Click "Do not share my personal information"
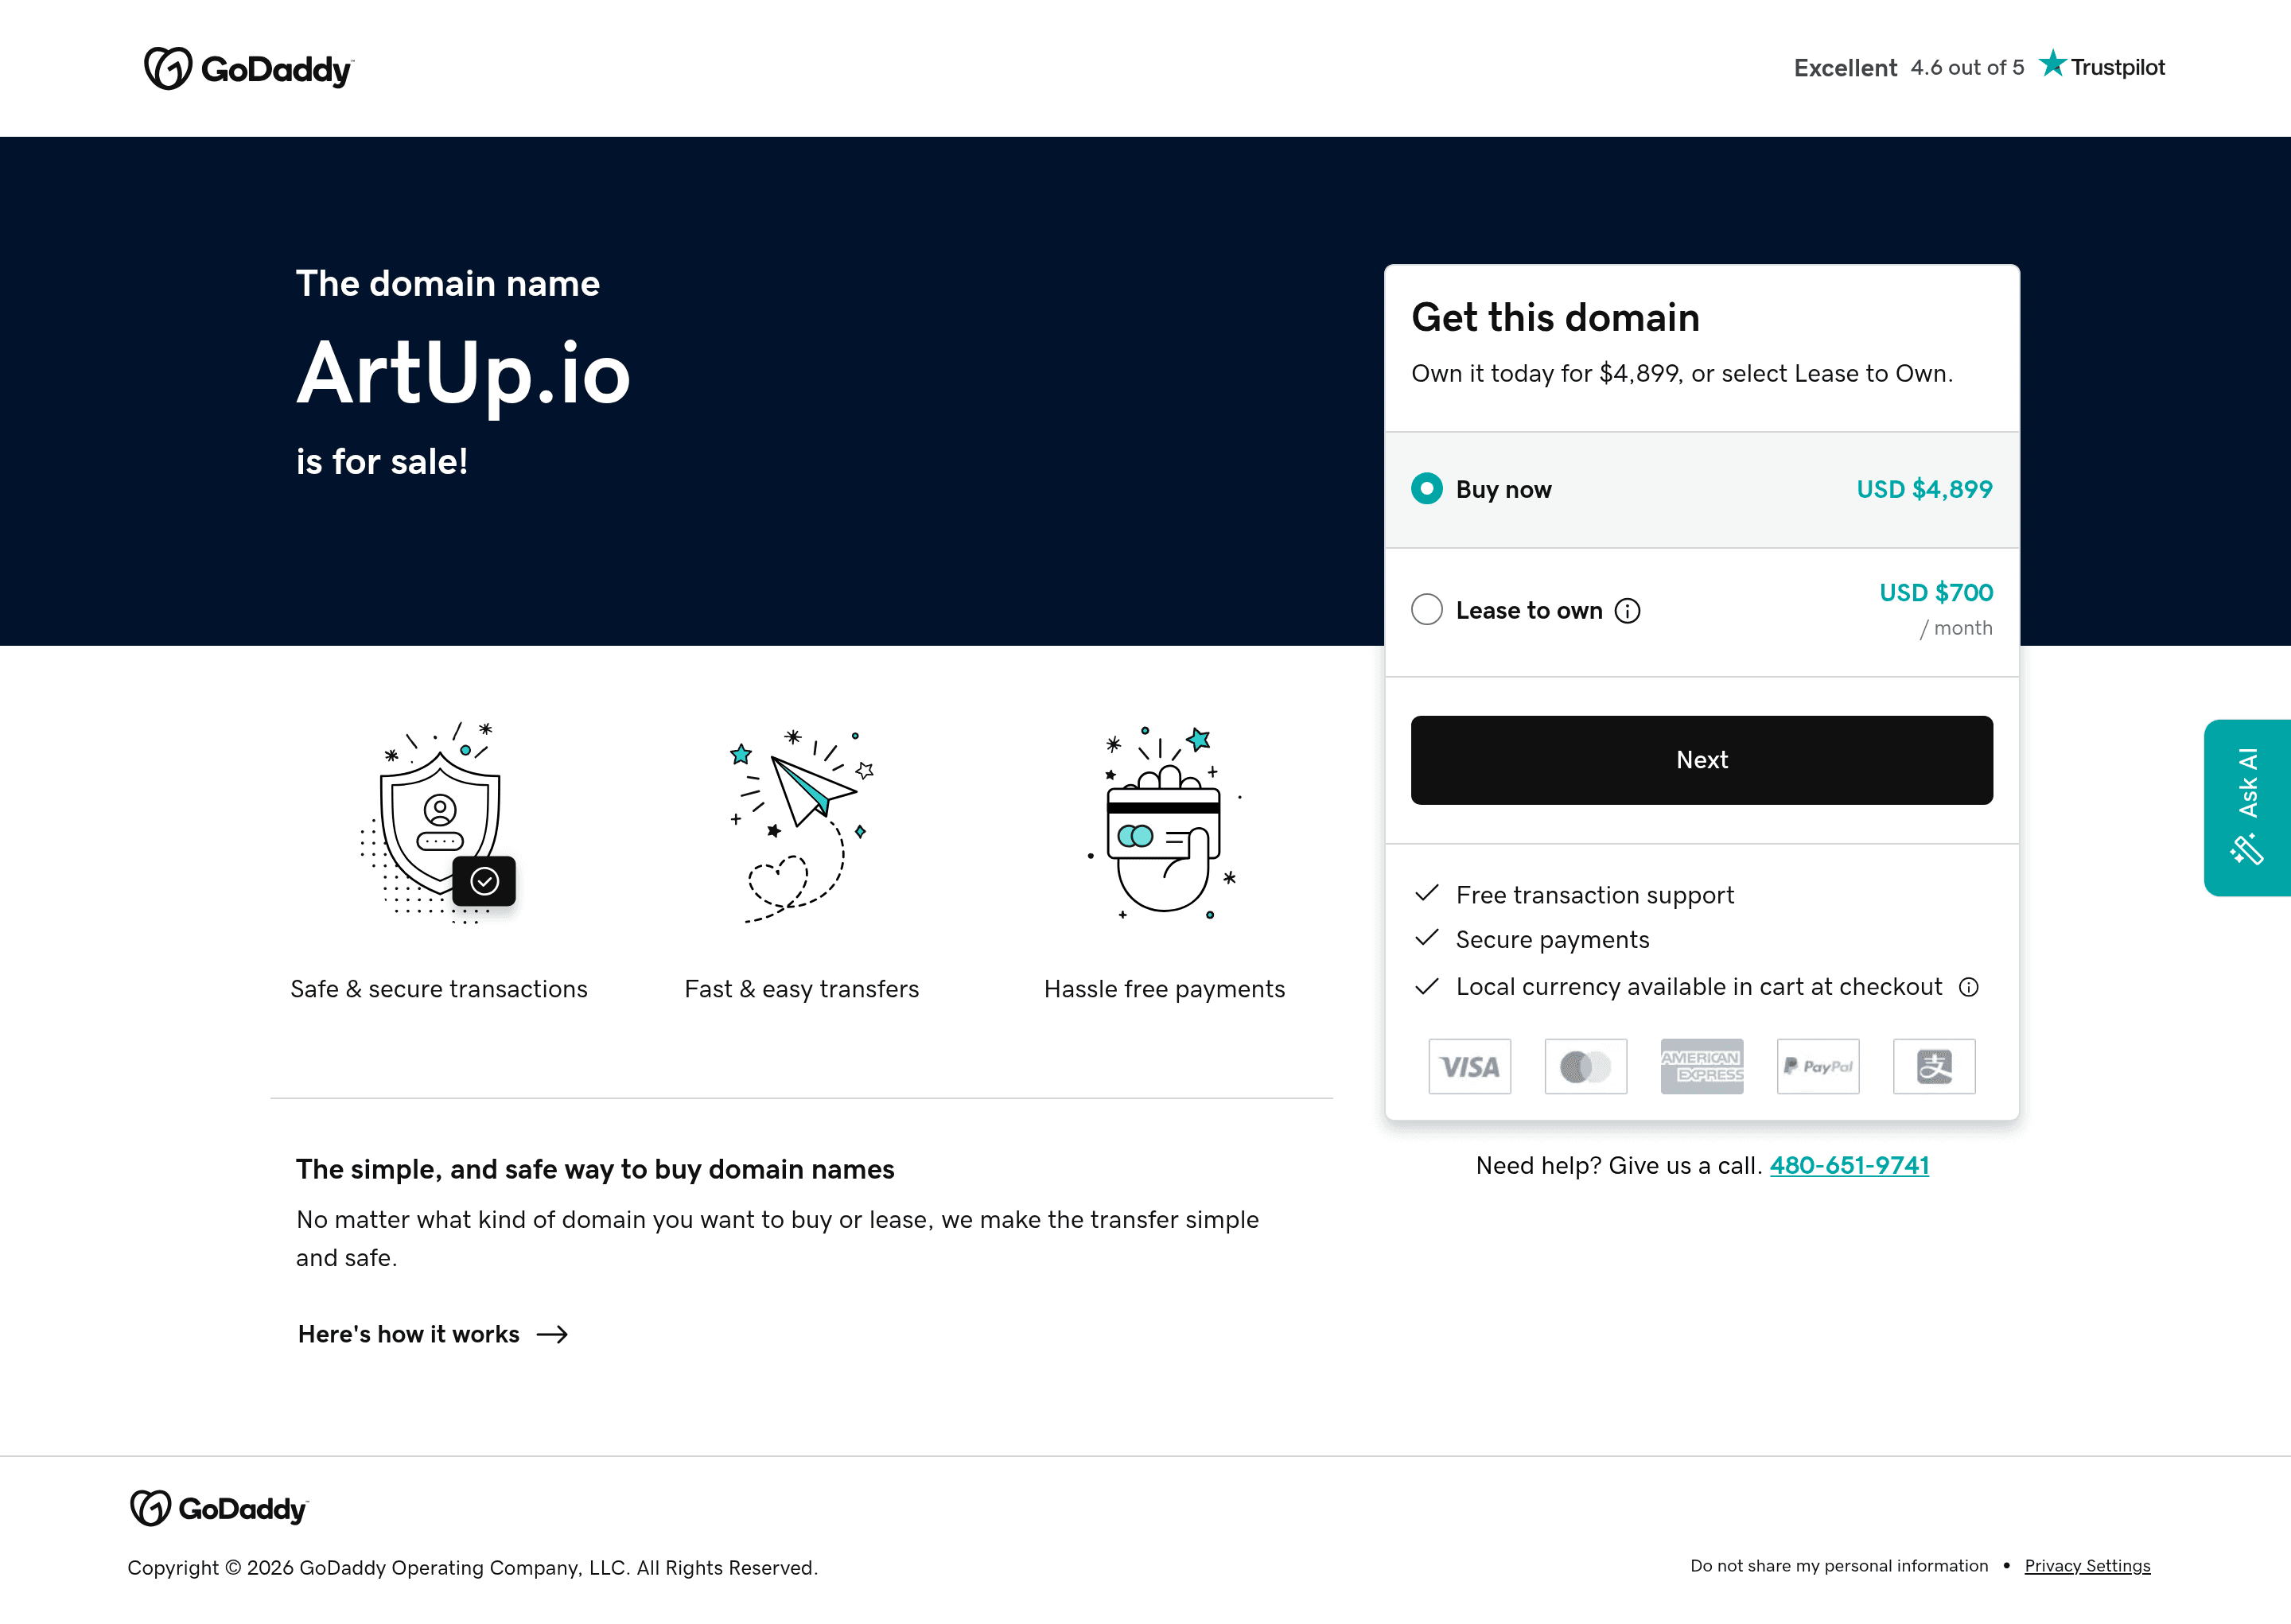The height and width of the screenshot is (1624, 2291). 1838,1566
